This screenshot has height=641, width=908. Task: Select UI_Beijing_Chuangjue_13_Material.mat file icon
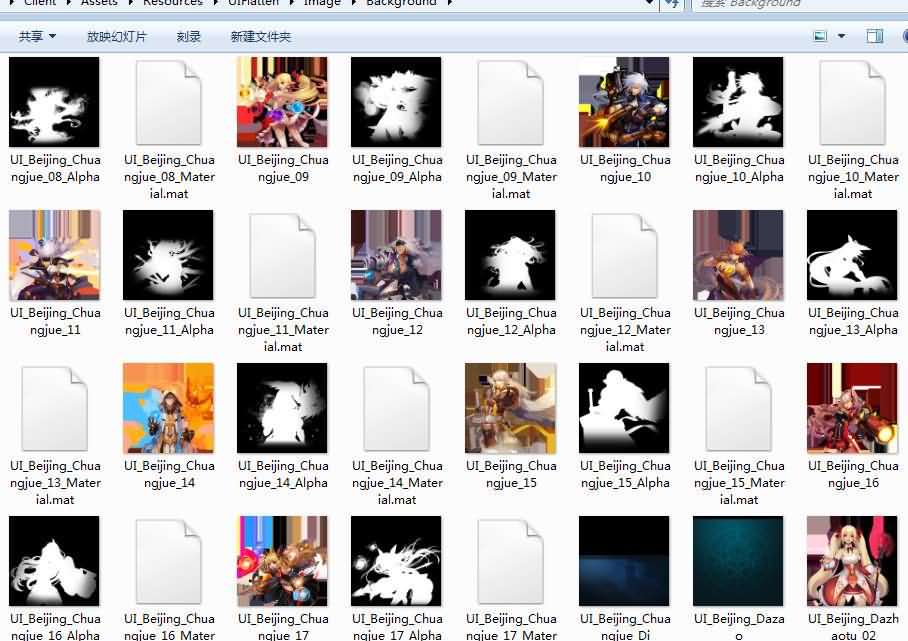click(54, 408)
